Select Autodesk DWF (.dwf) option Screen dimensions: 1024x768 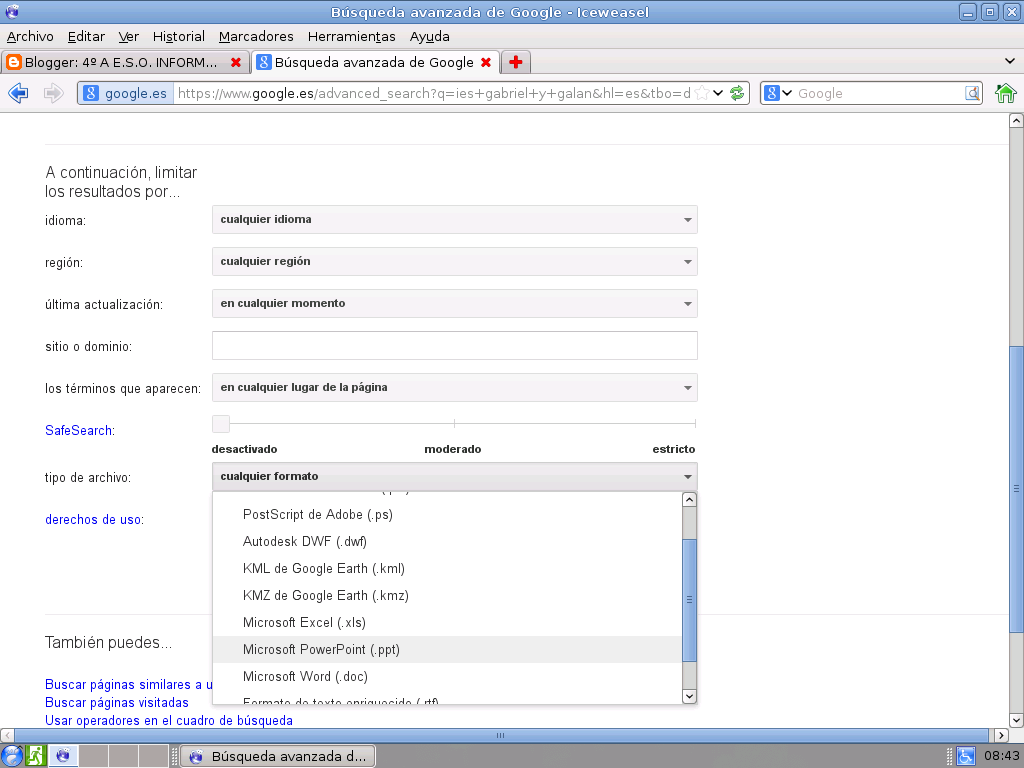tap(447, 541)
